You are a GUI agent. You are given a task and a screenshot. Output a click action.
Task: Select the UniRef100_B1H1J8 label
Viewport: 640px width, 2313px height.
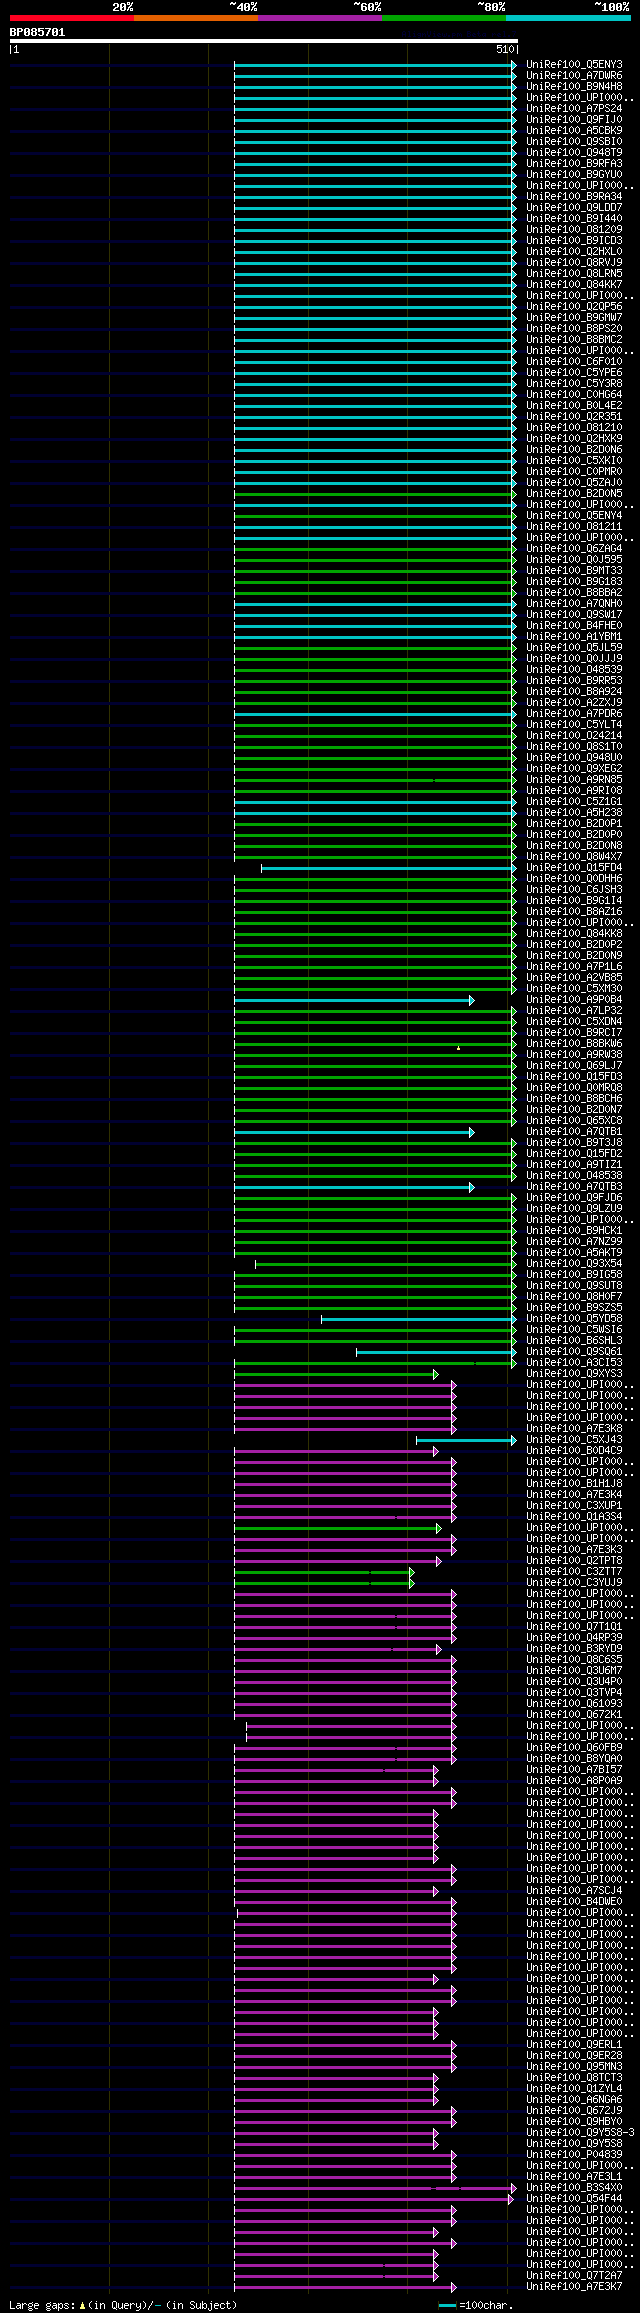(574, 1484)
